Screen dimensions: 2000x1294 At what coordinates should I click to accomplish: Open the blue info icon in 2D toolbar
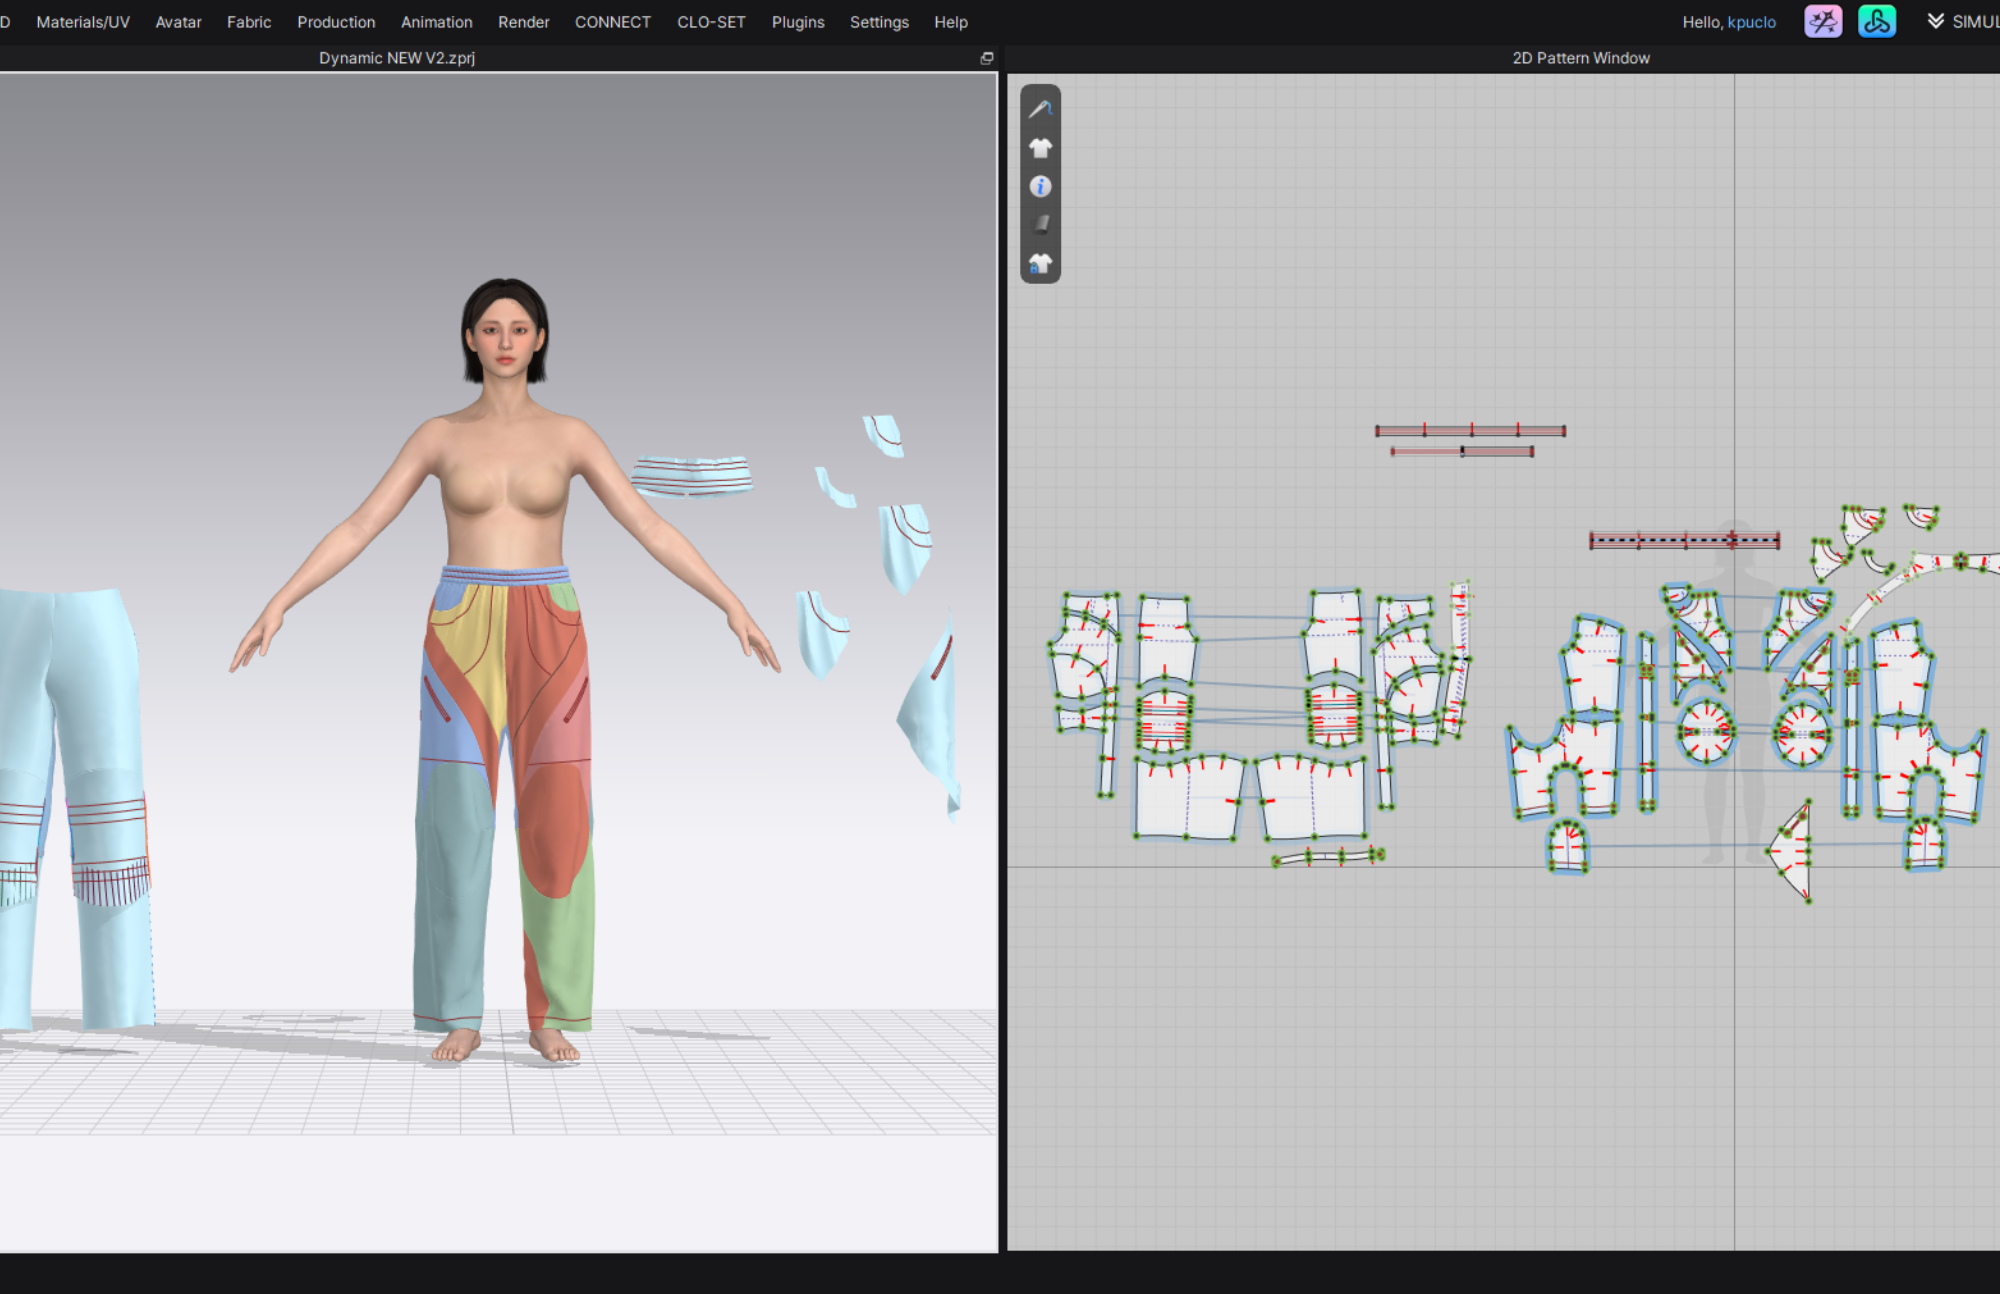(1040, 187)
